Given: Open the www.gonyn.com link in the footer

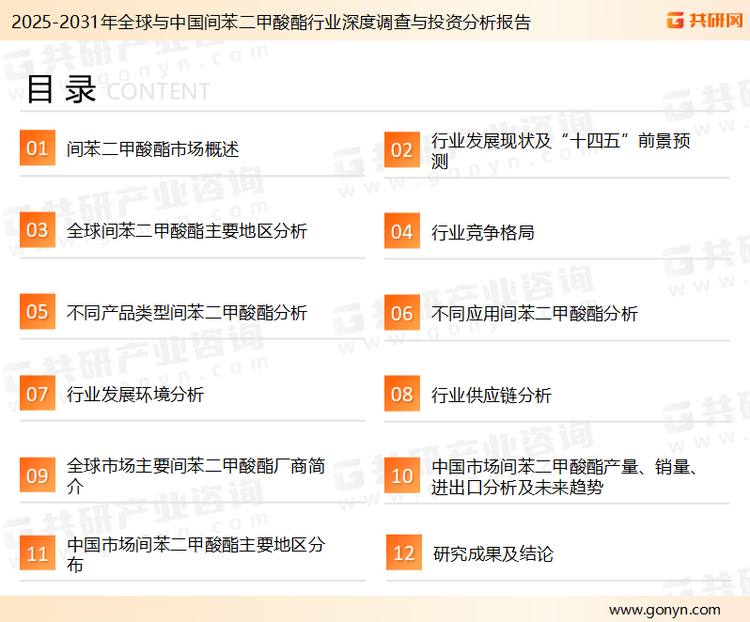Looking at the screenshot, I should click(664, 610).
